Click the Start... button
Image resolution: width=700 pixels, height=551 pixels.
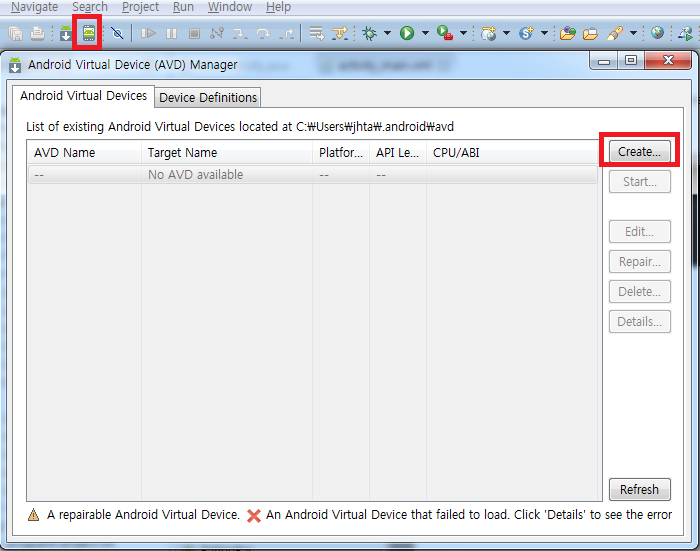[x=640, y=181]
